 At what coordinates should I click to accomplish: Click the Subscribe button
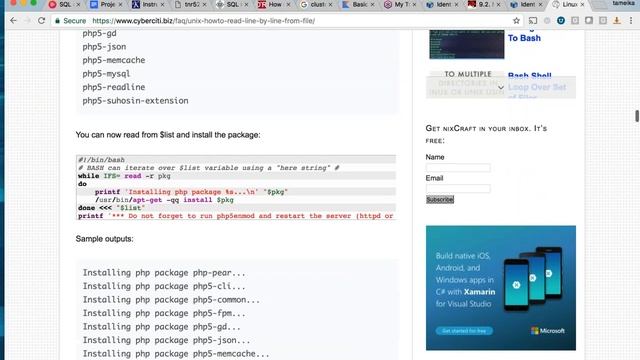[440, 200]
